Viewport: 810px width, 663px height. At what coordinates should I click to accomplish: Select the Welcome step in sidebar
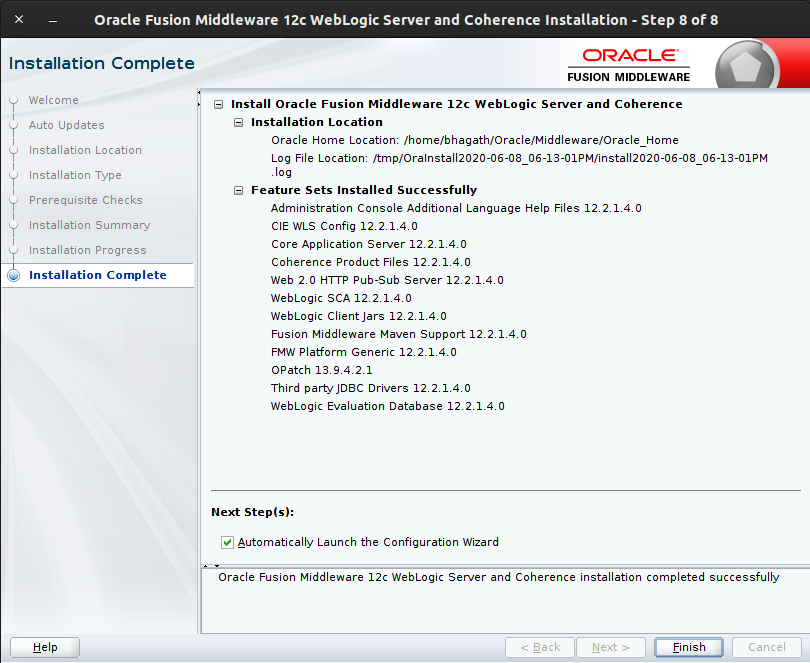pos(54,100)
